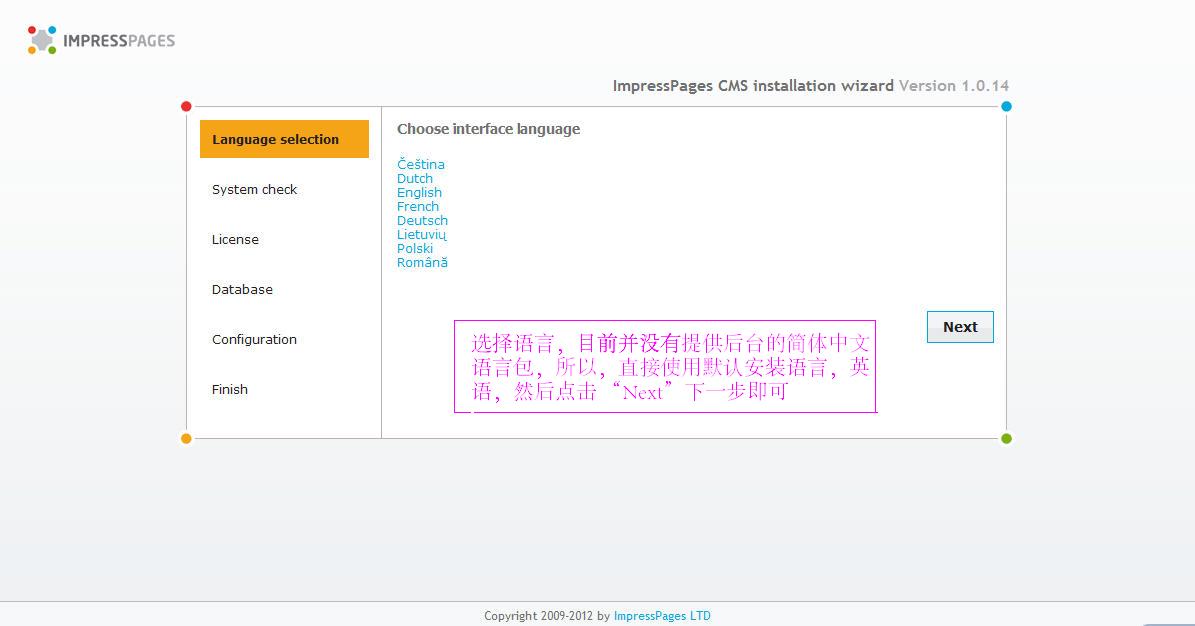Go to the Database step
Viewport: 1195px width, 626px height.
coord(242,289)
